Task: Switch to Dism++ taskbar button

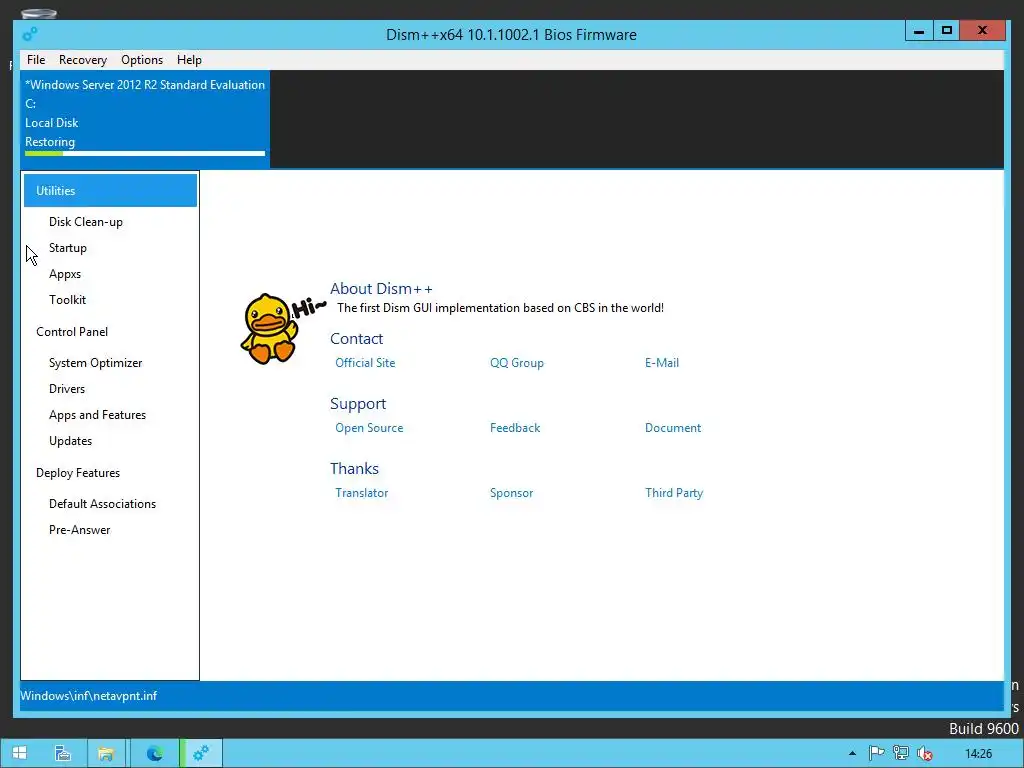Action: [x=201, y=753]
